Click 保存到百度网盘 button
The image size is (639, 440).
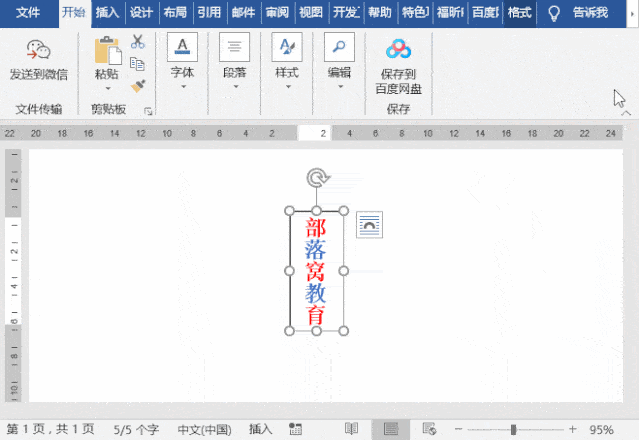click(x=399, y=66)
